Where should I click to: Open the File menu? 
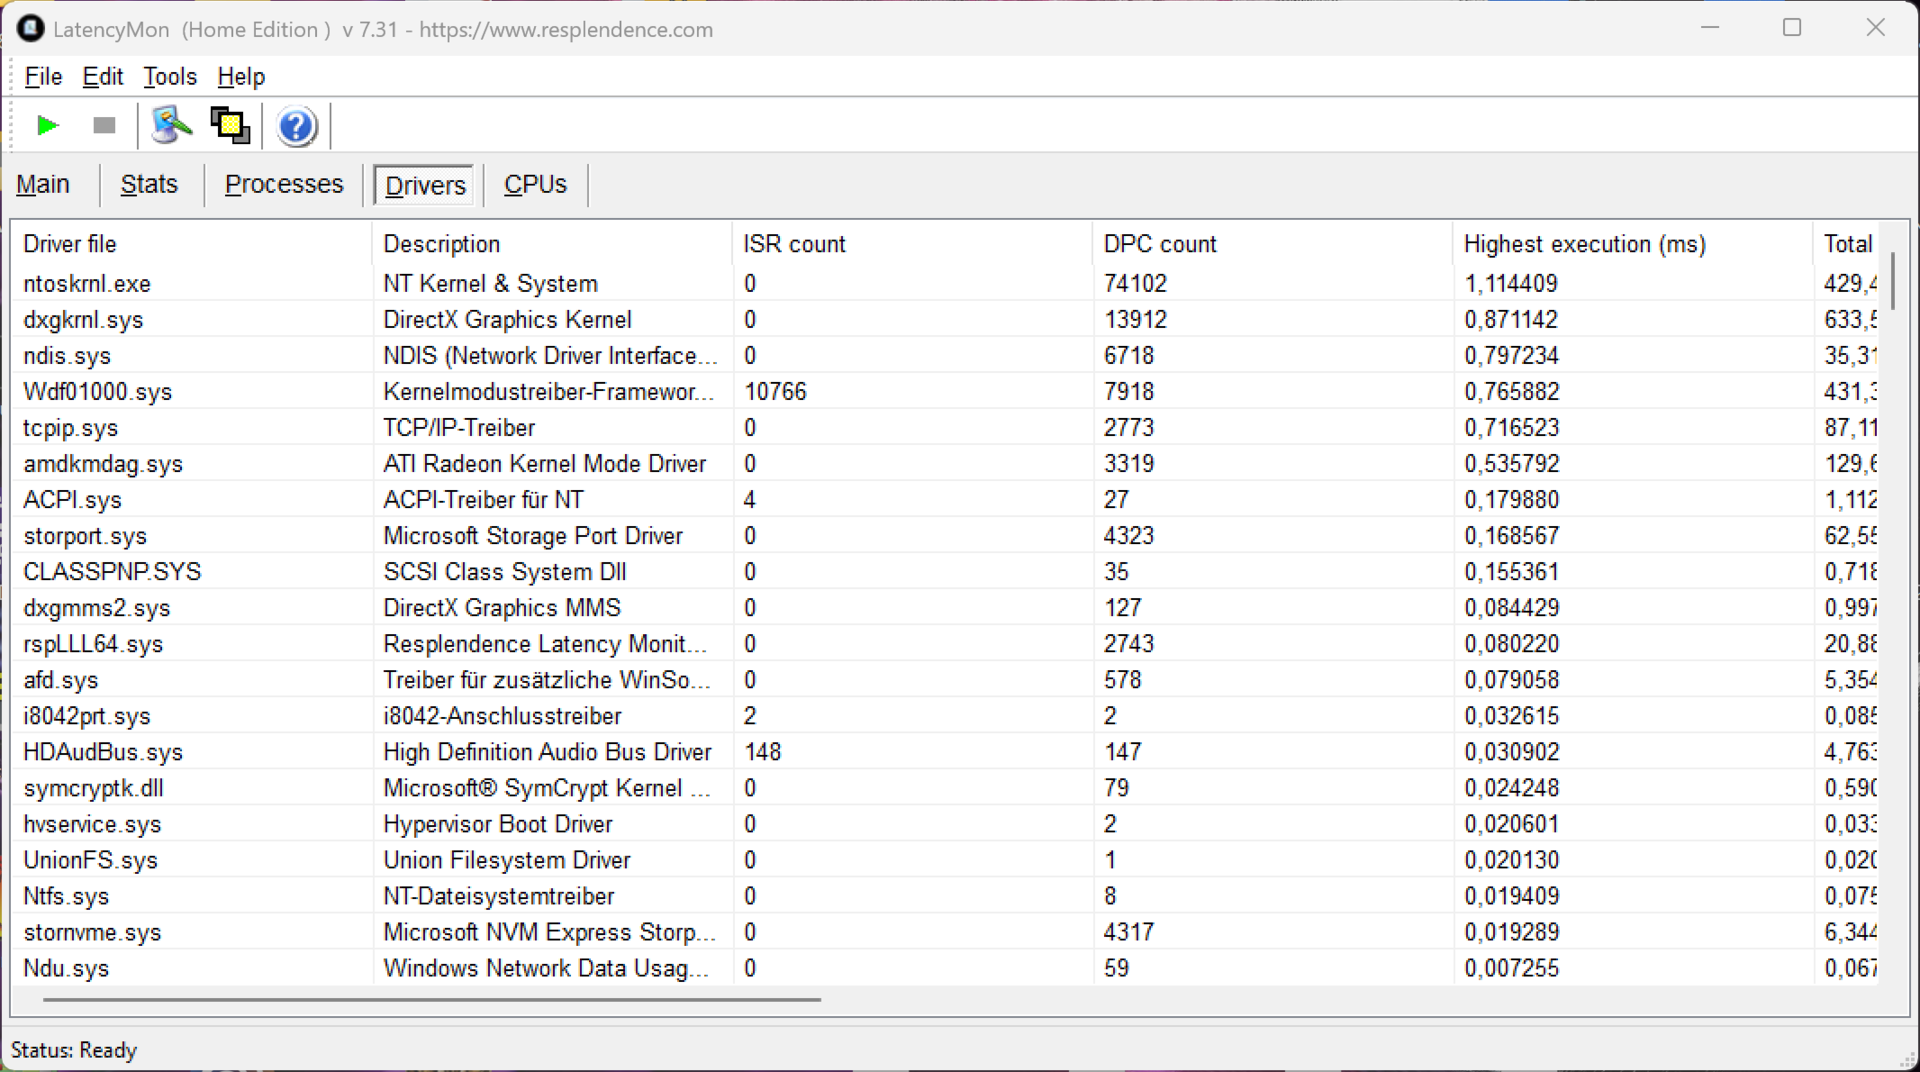43,76
